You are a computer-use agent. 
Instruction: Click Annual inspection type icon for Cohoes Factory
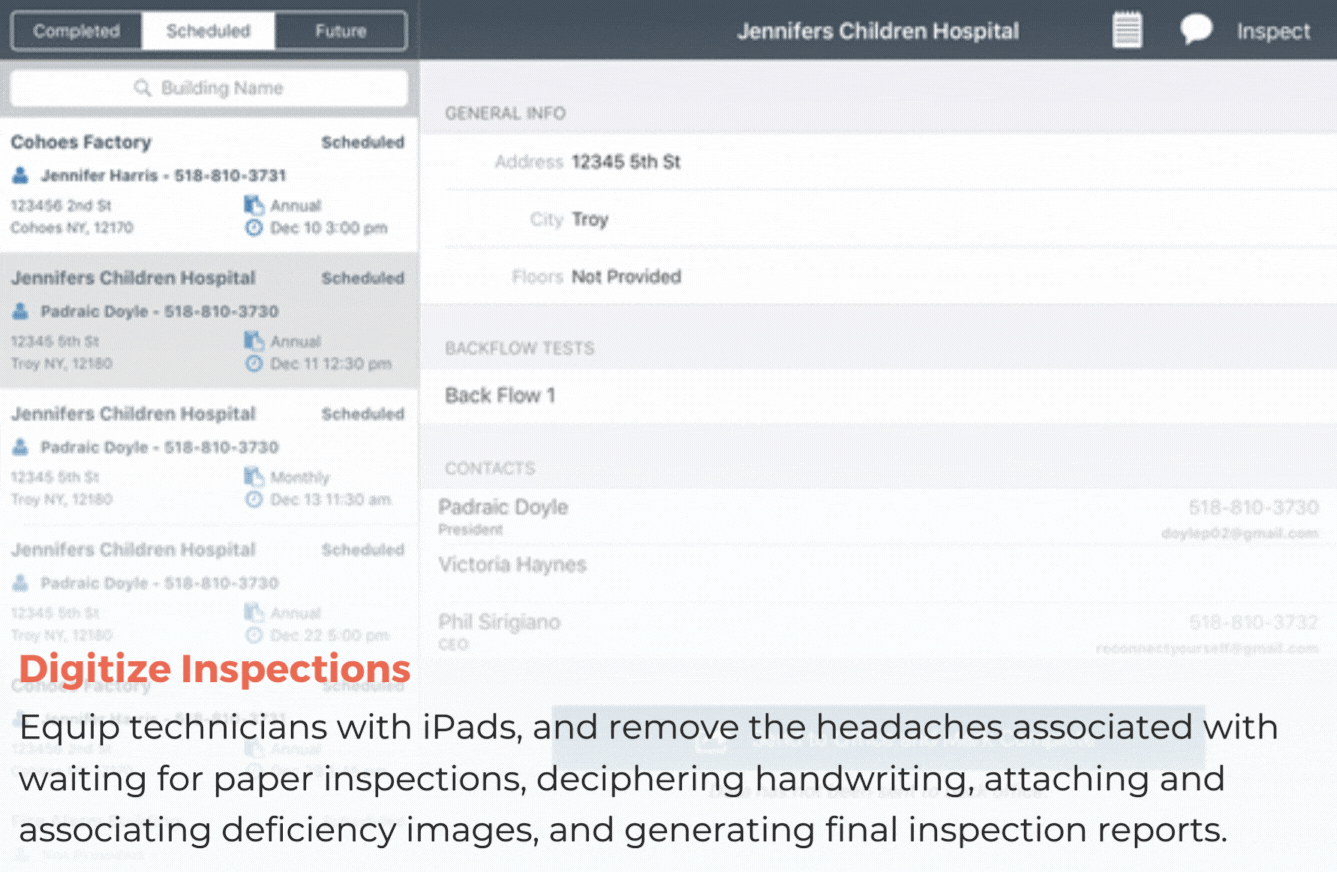[254, 206]
